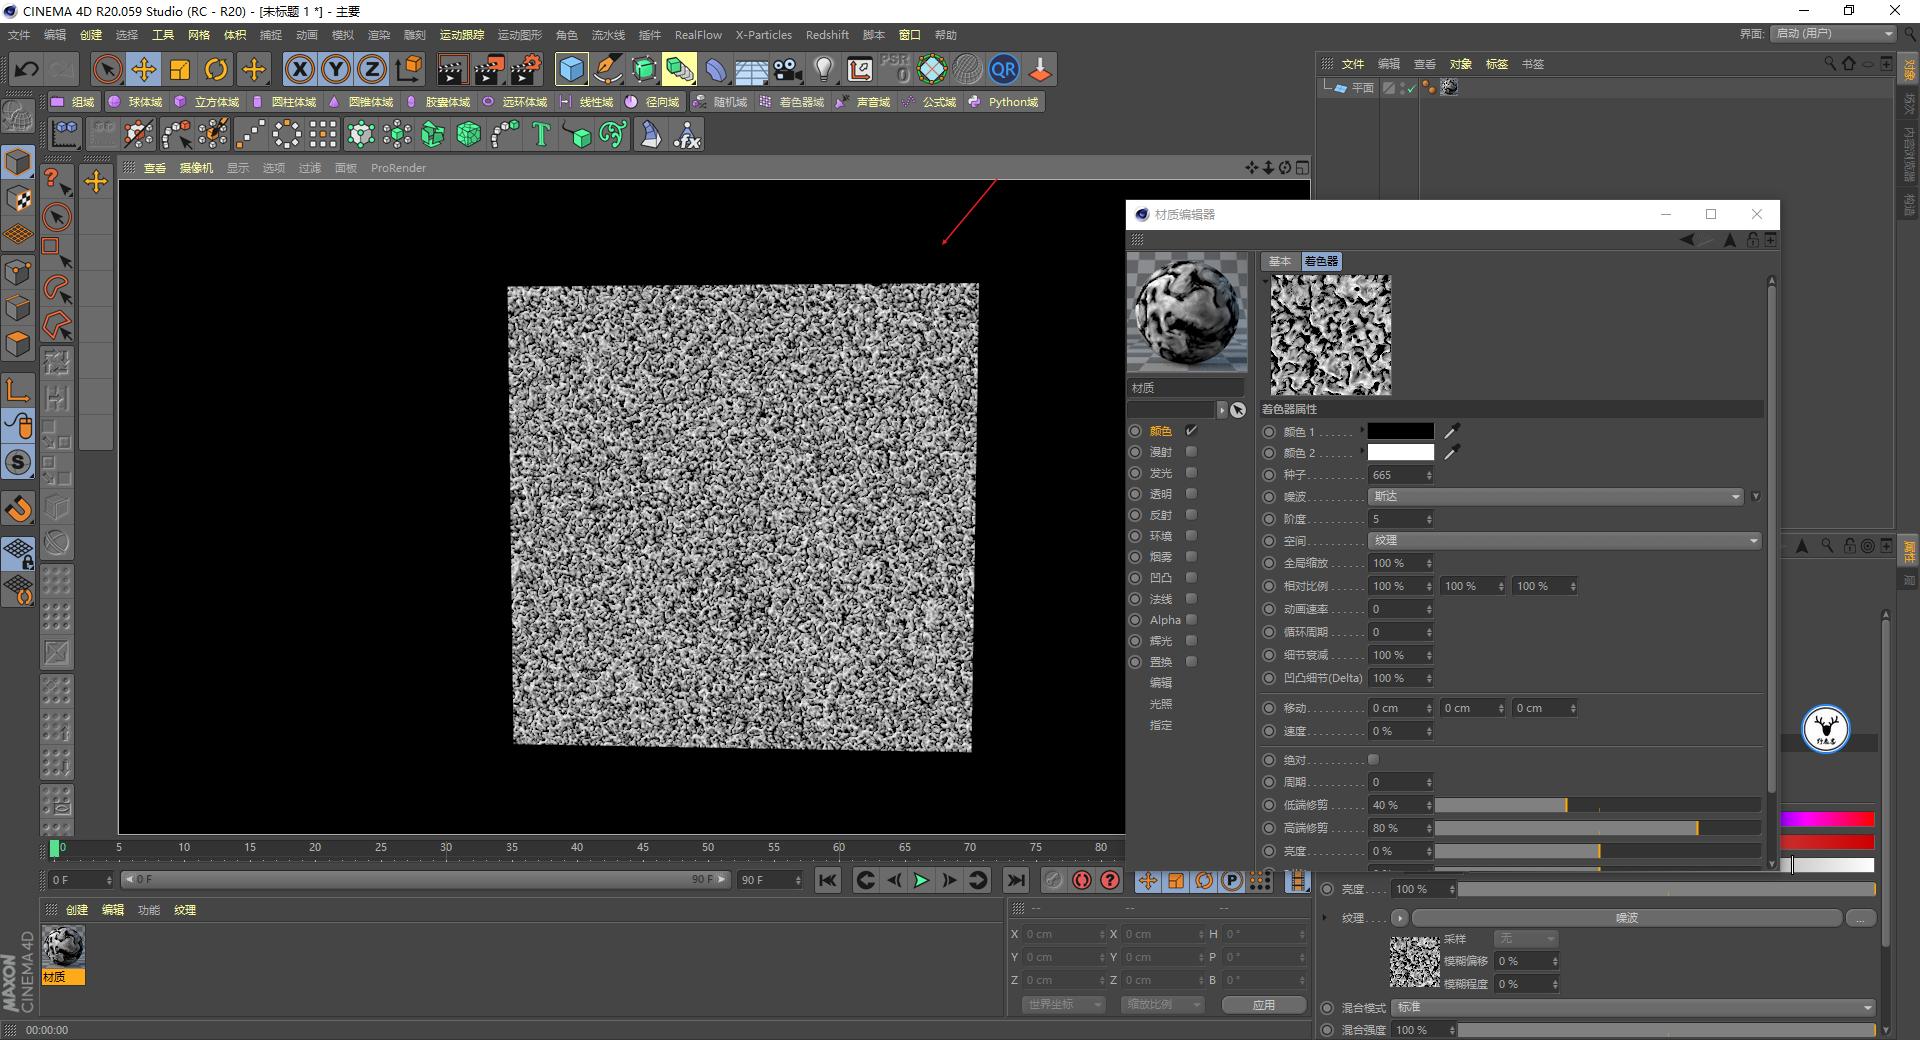This screenshot has height=1040, width=1920.
Task: Open the 噪波 noise type dropdown
Action: [x=1555, y=496]
